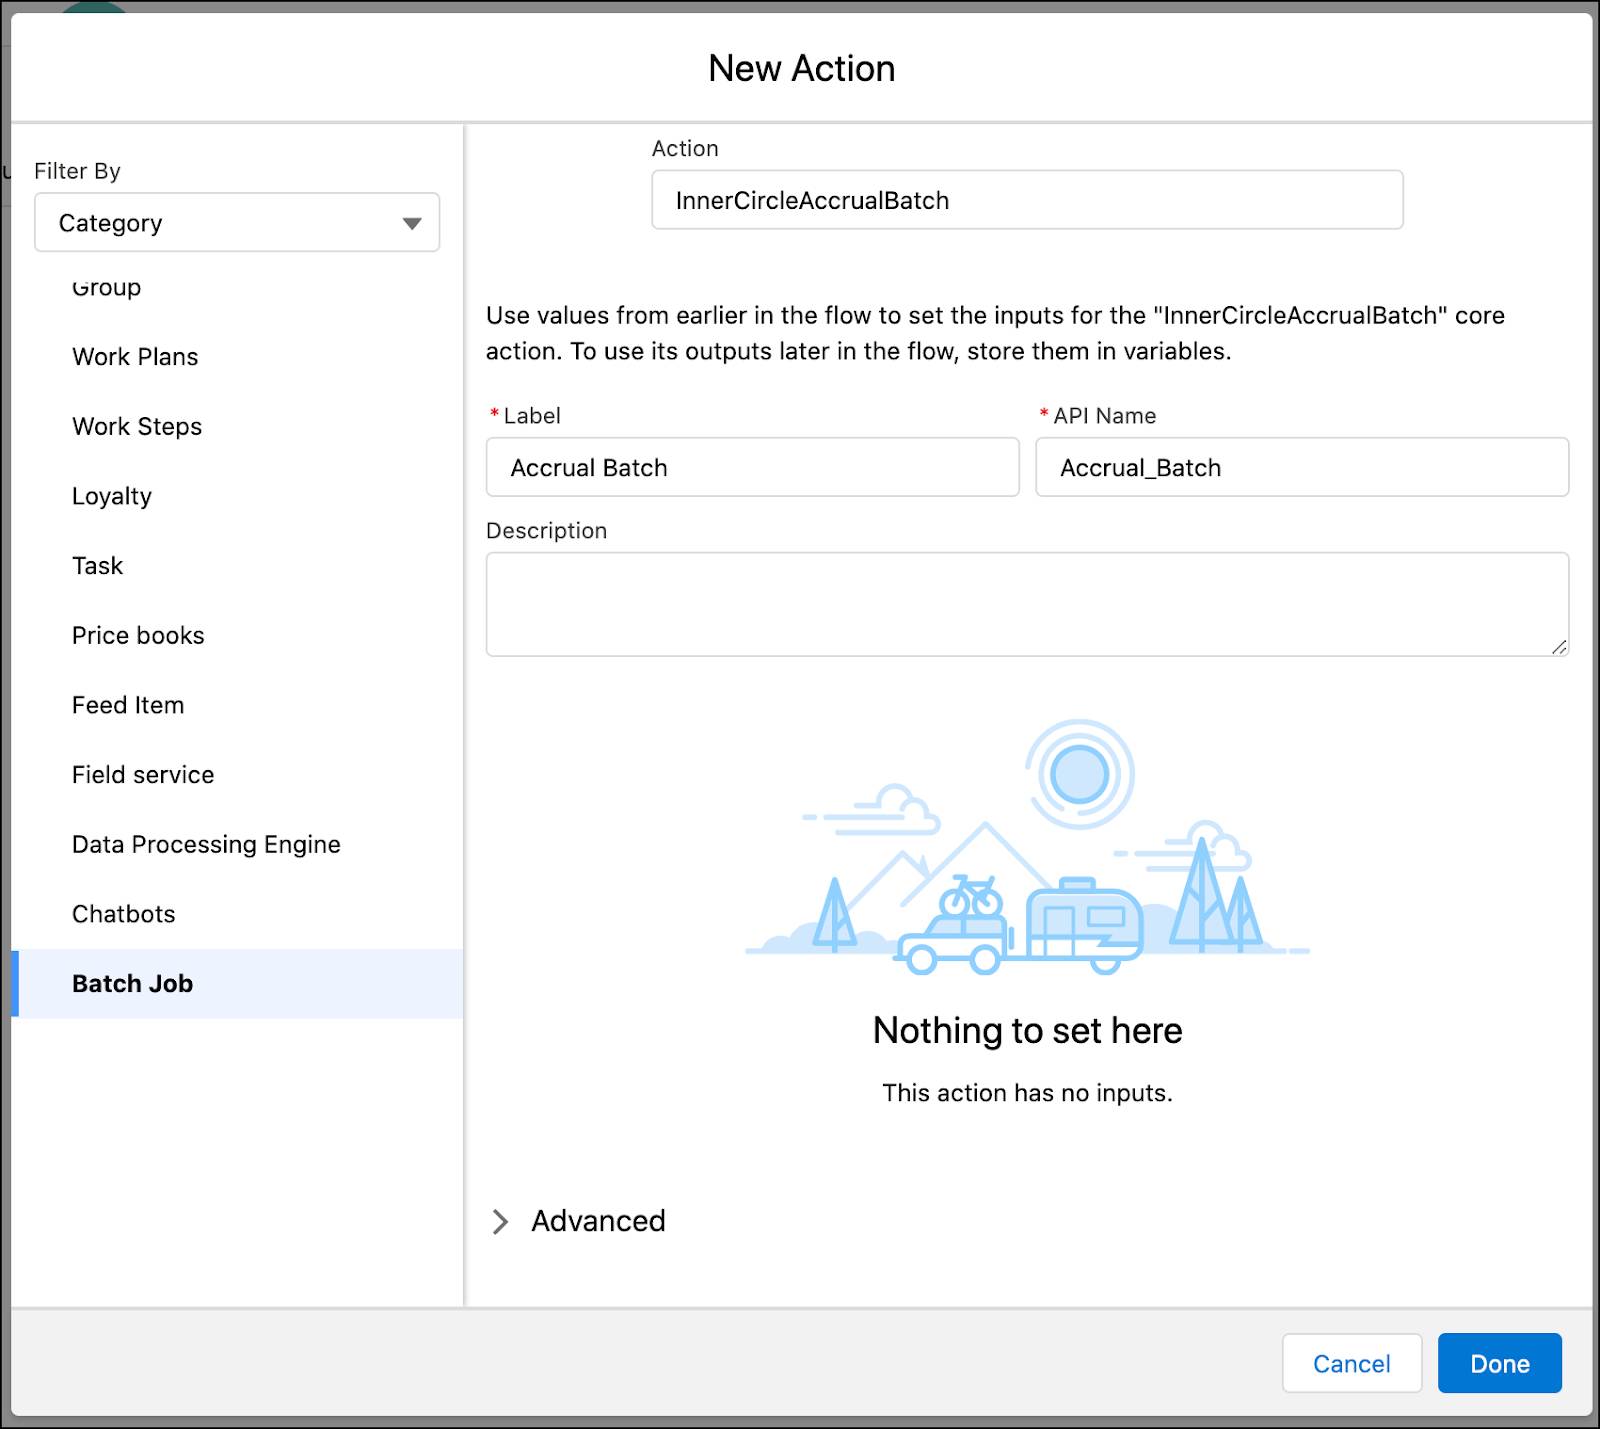This screenshot has width=1600, height=1429.
Task: Select the Task category
Action: click(237, 566)
